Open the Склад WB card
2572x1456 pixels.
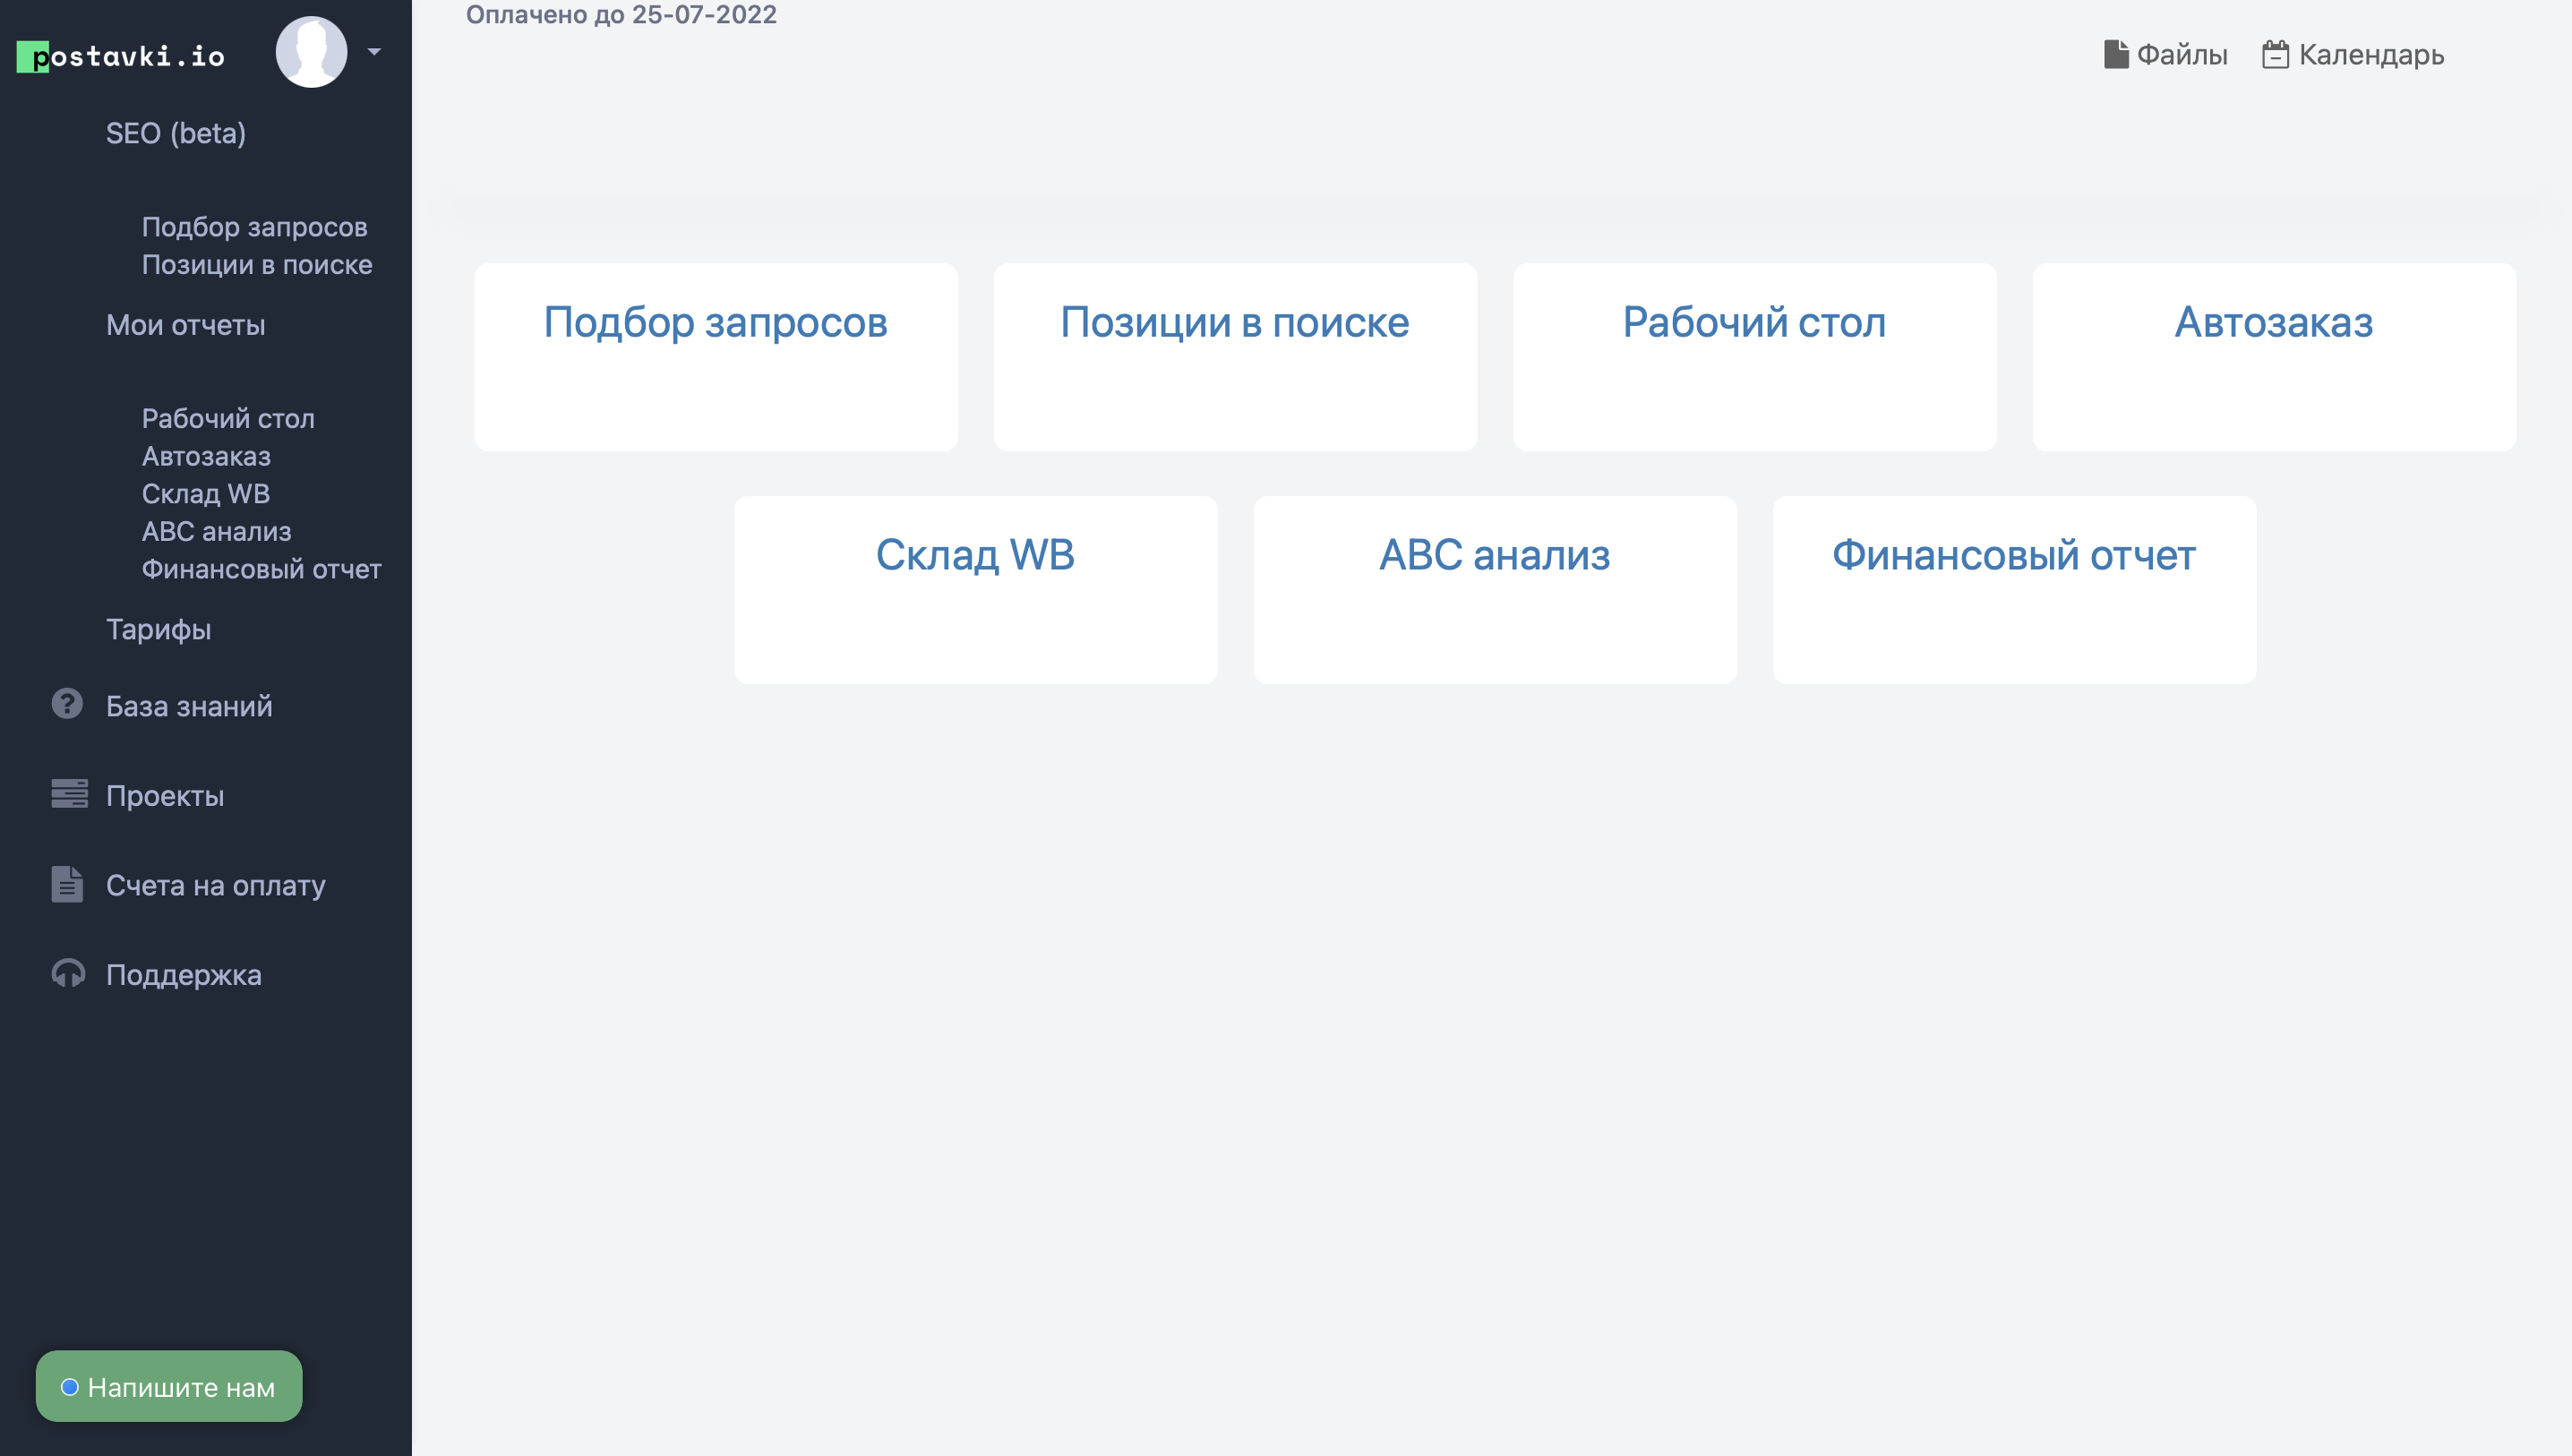coord(975,589)
